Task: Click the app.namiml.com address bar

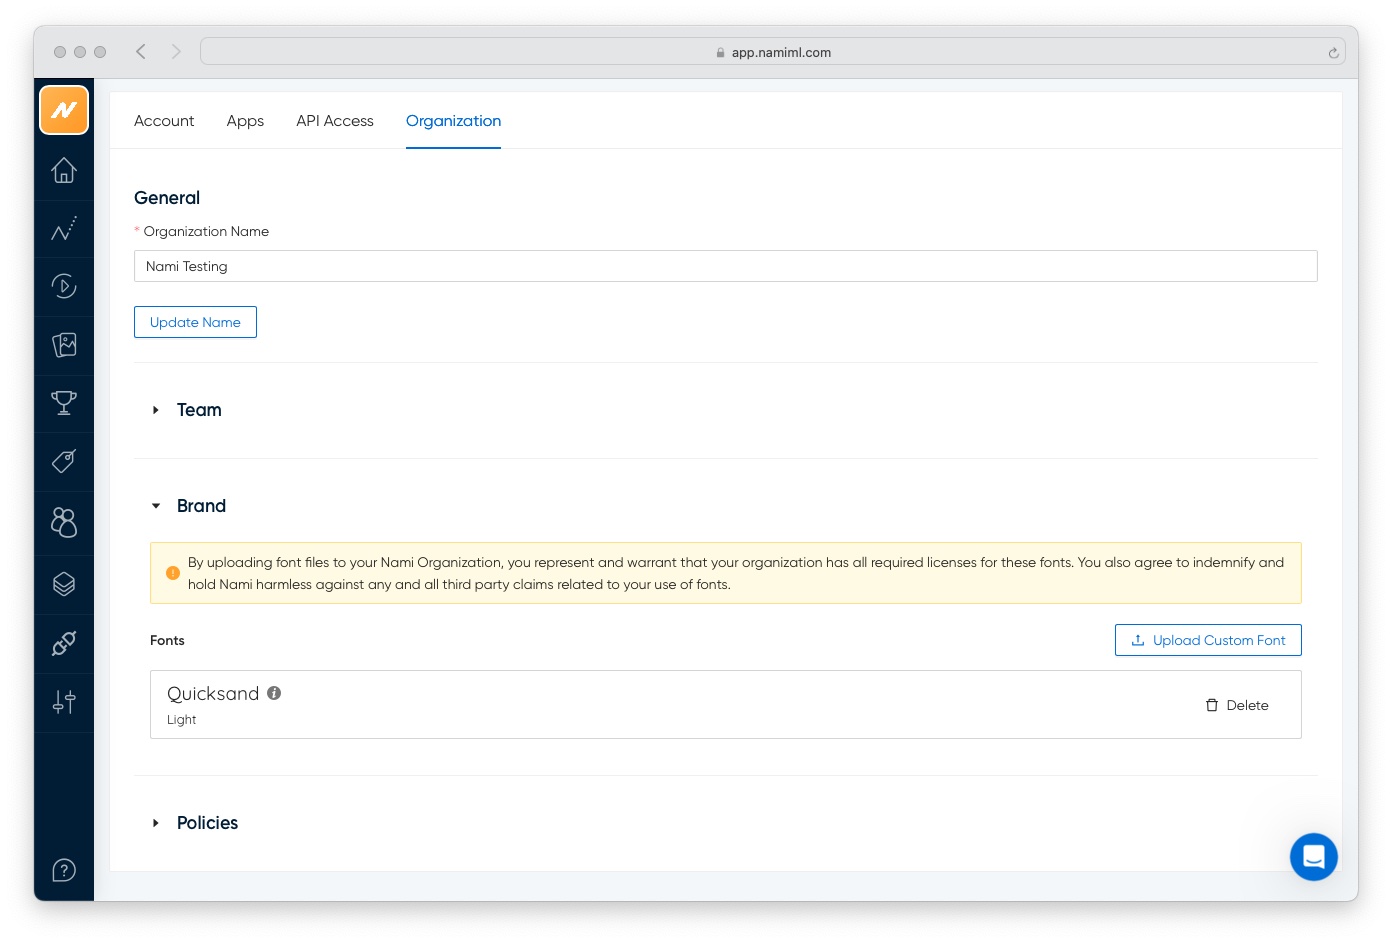Action: [774, 52]
